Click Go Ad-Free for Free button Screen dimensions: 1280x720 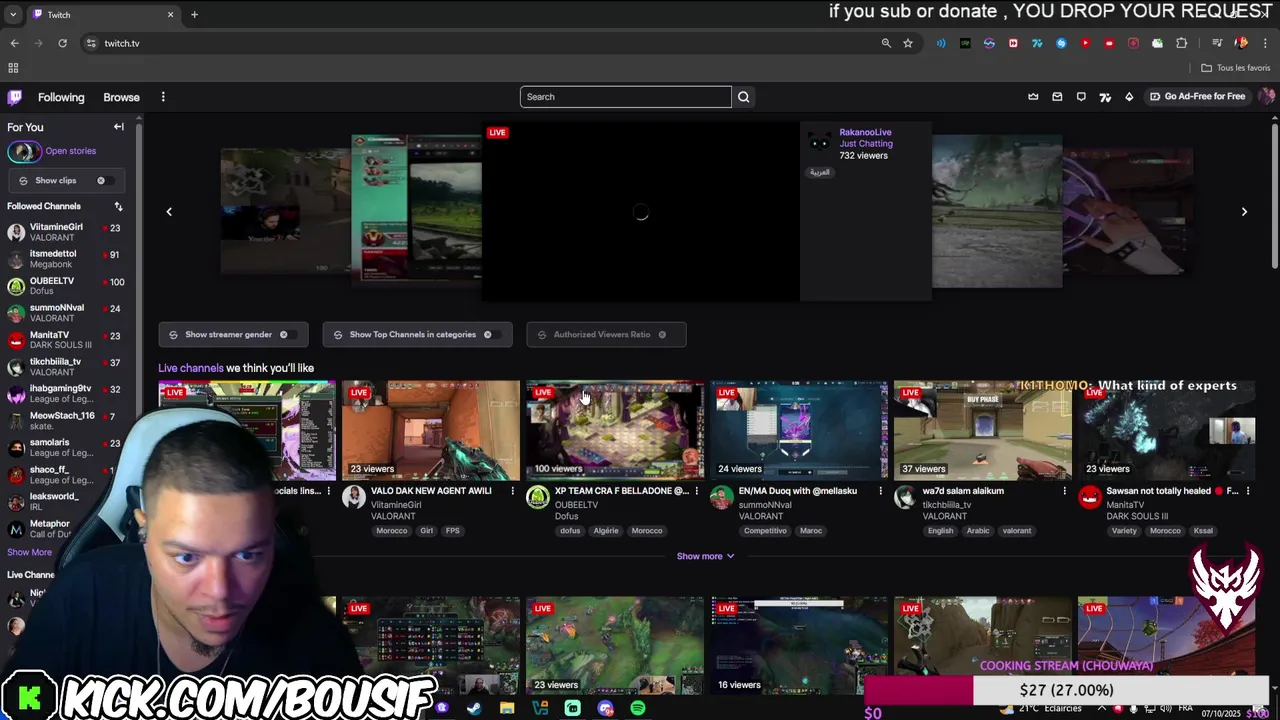click(1197, 97)
